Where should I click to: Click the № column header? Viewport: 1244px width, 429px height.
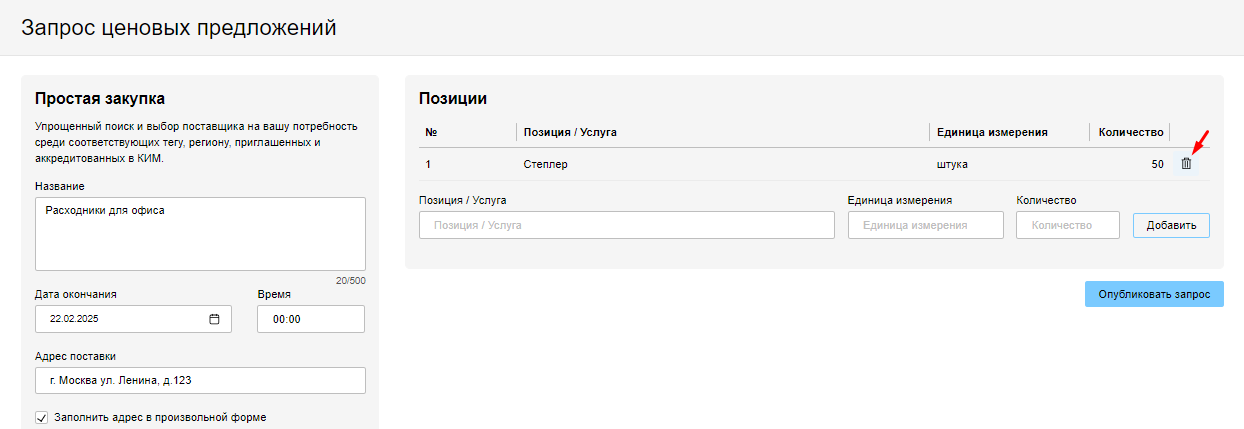(x=432, y=132)
